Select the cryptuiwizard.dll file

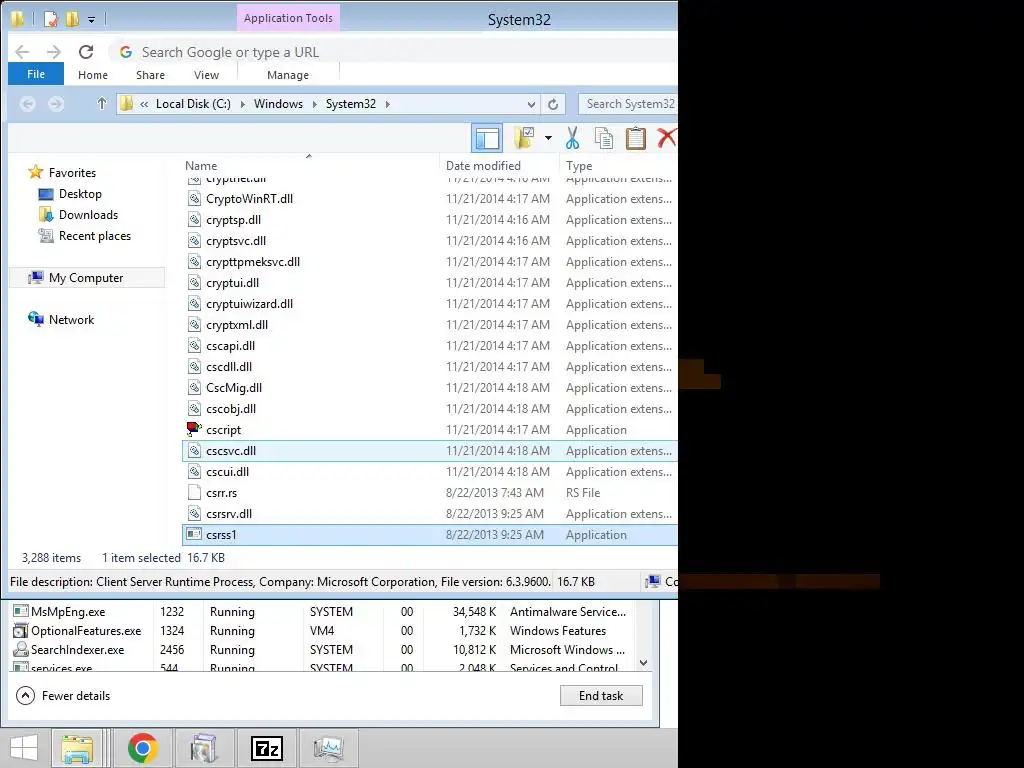(x=430, y=303)
